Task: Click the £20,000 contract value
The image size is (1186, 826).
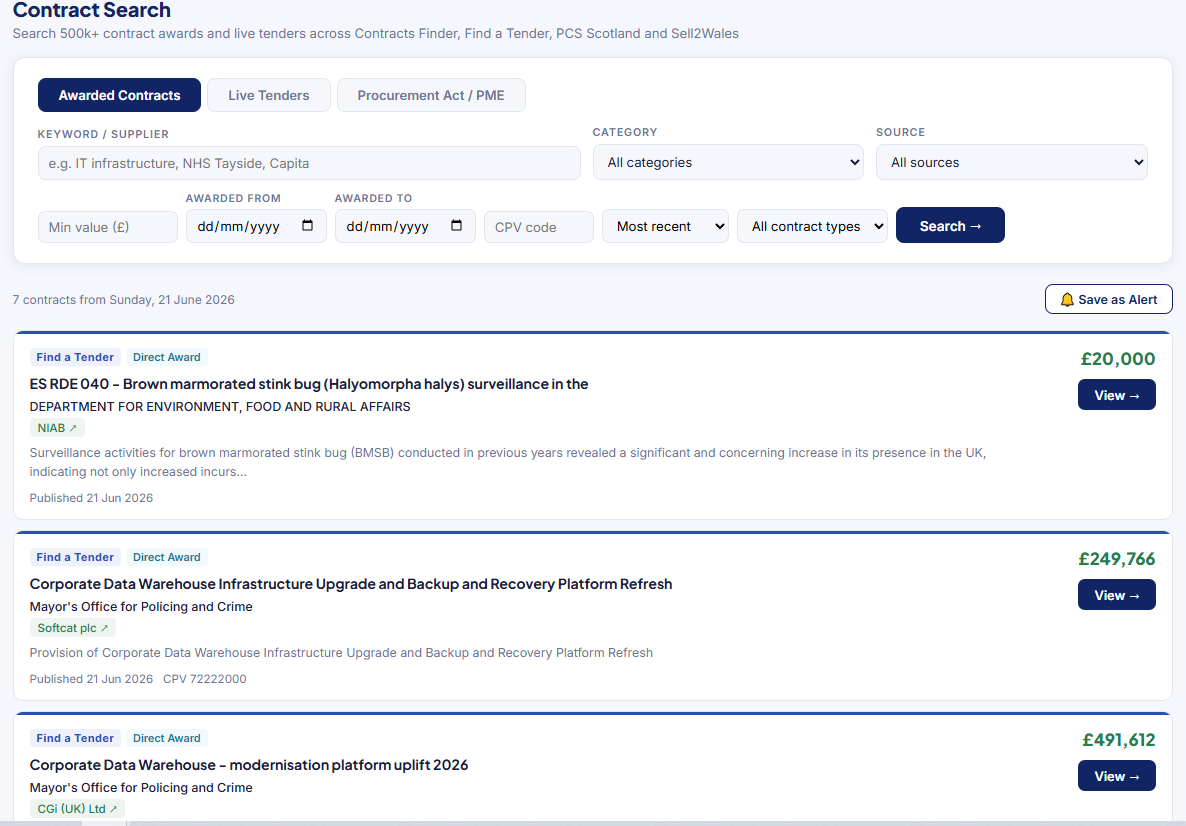Action: 1117,359
